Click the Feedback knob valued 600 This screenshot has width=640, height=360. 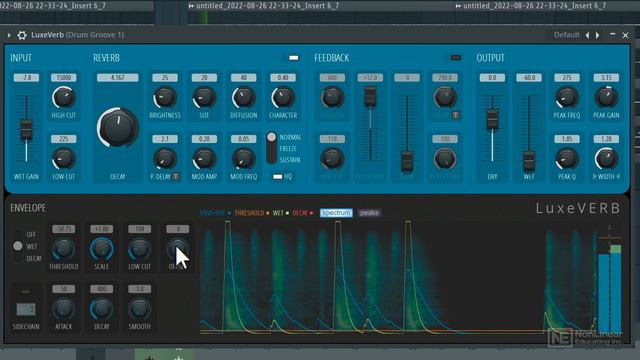point(332,98)
